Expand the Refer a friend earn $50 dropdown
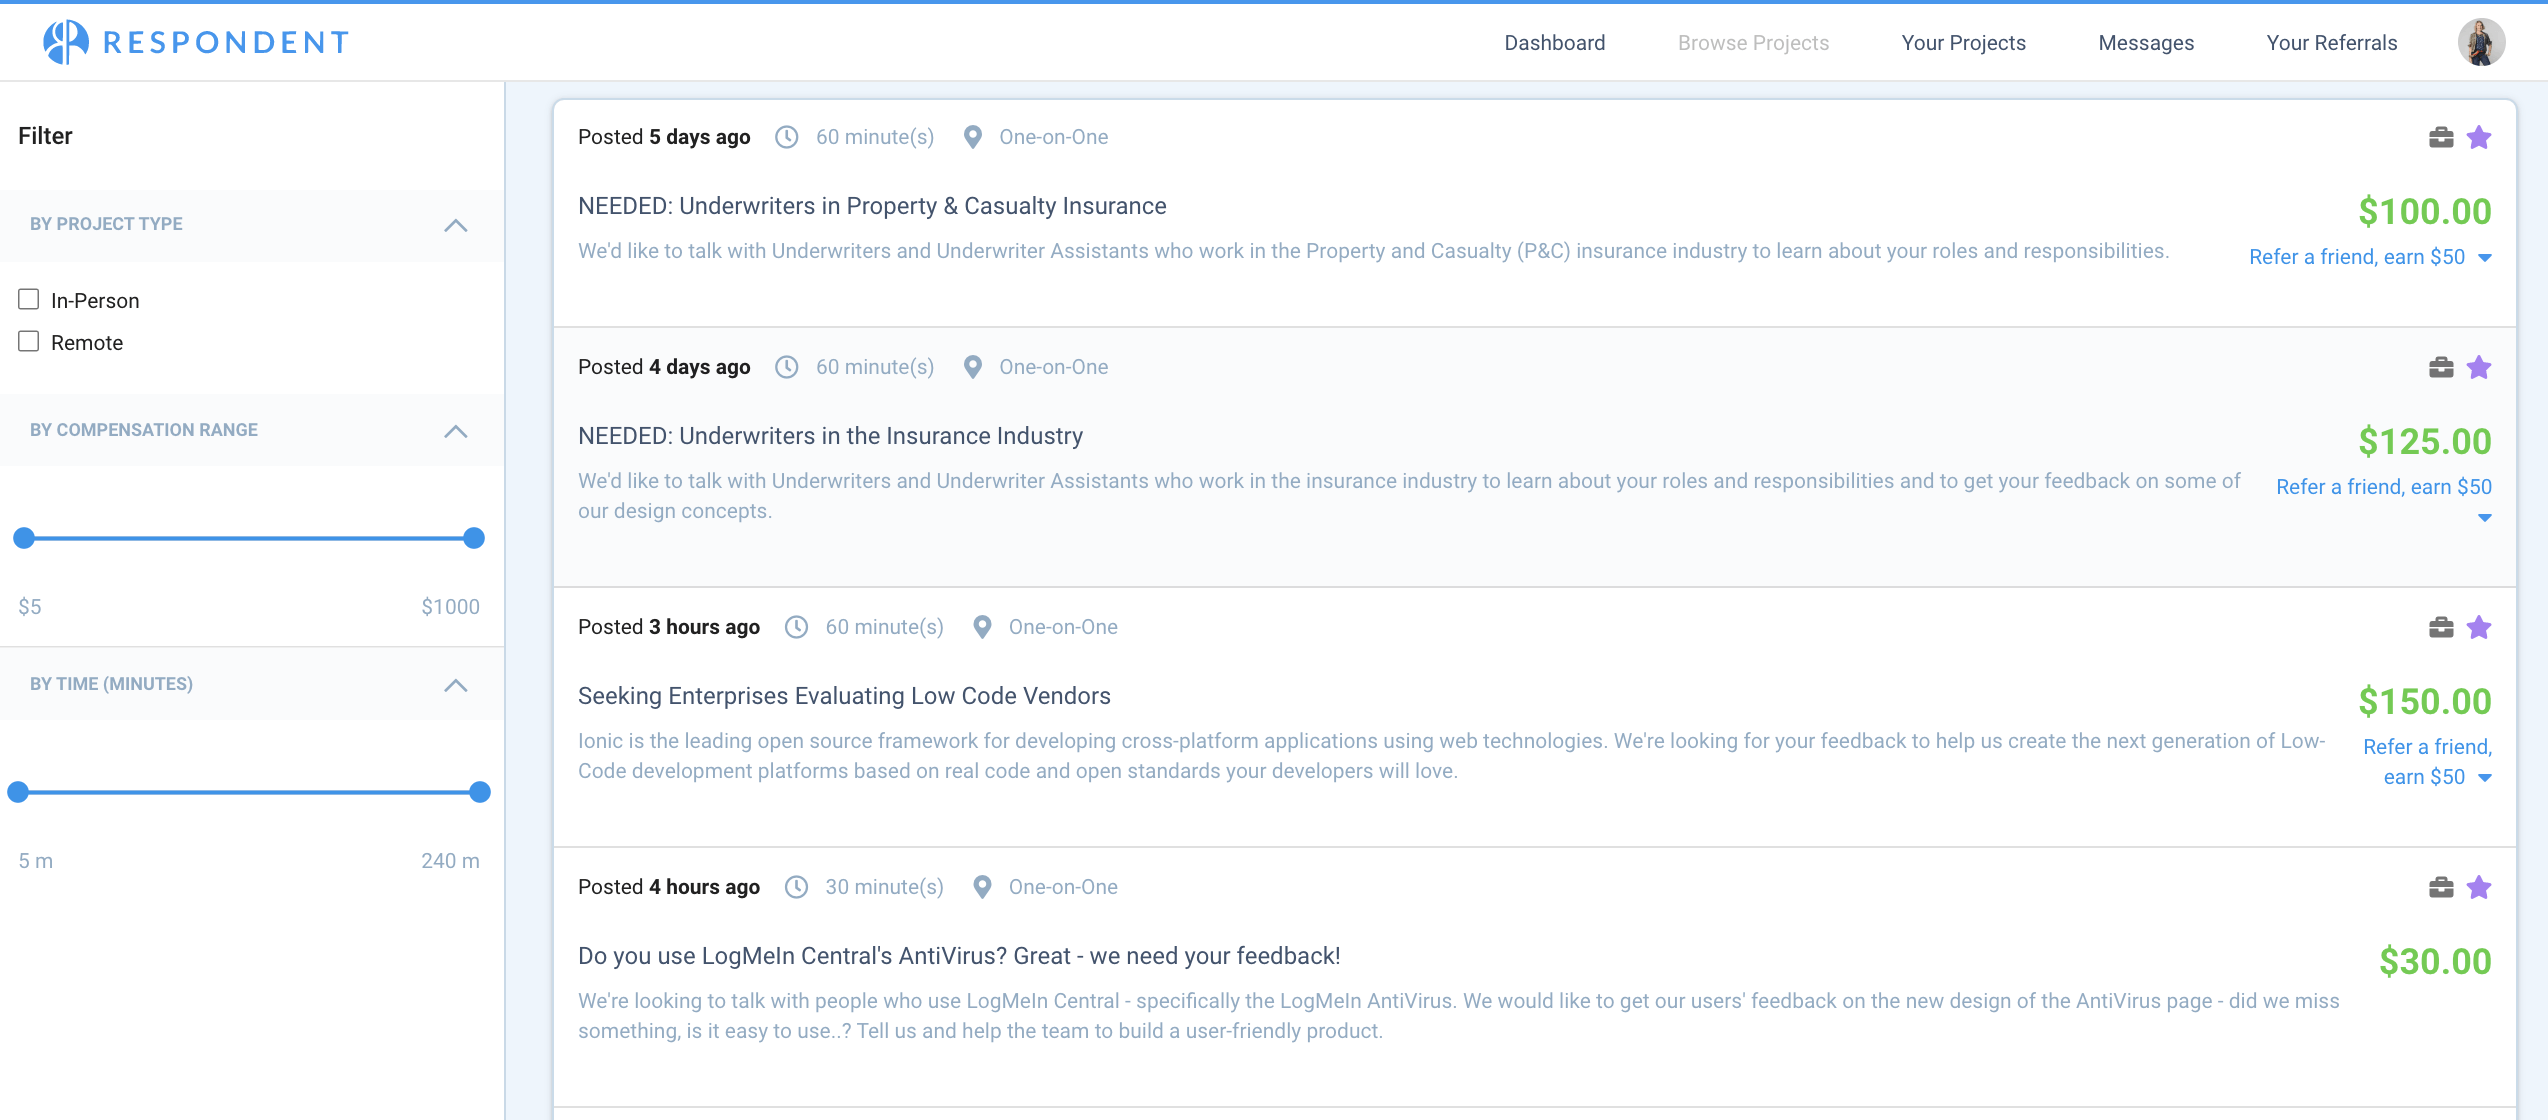This screenshot has width=2548, height=1120. click(2481, 255)
